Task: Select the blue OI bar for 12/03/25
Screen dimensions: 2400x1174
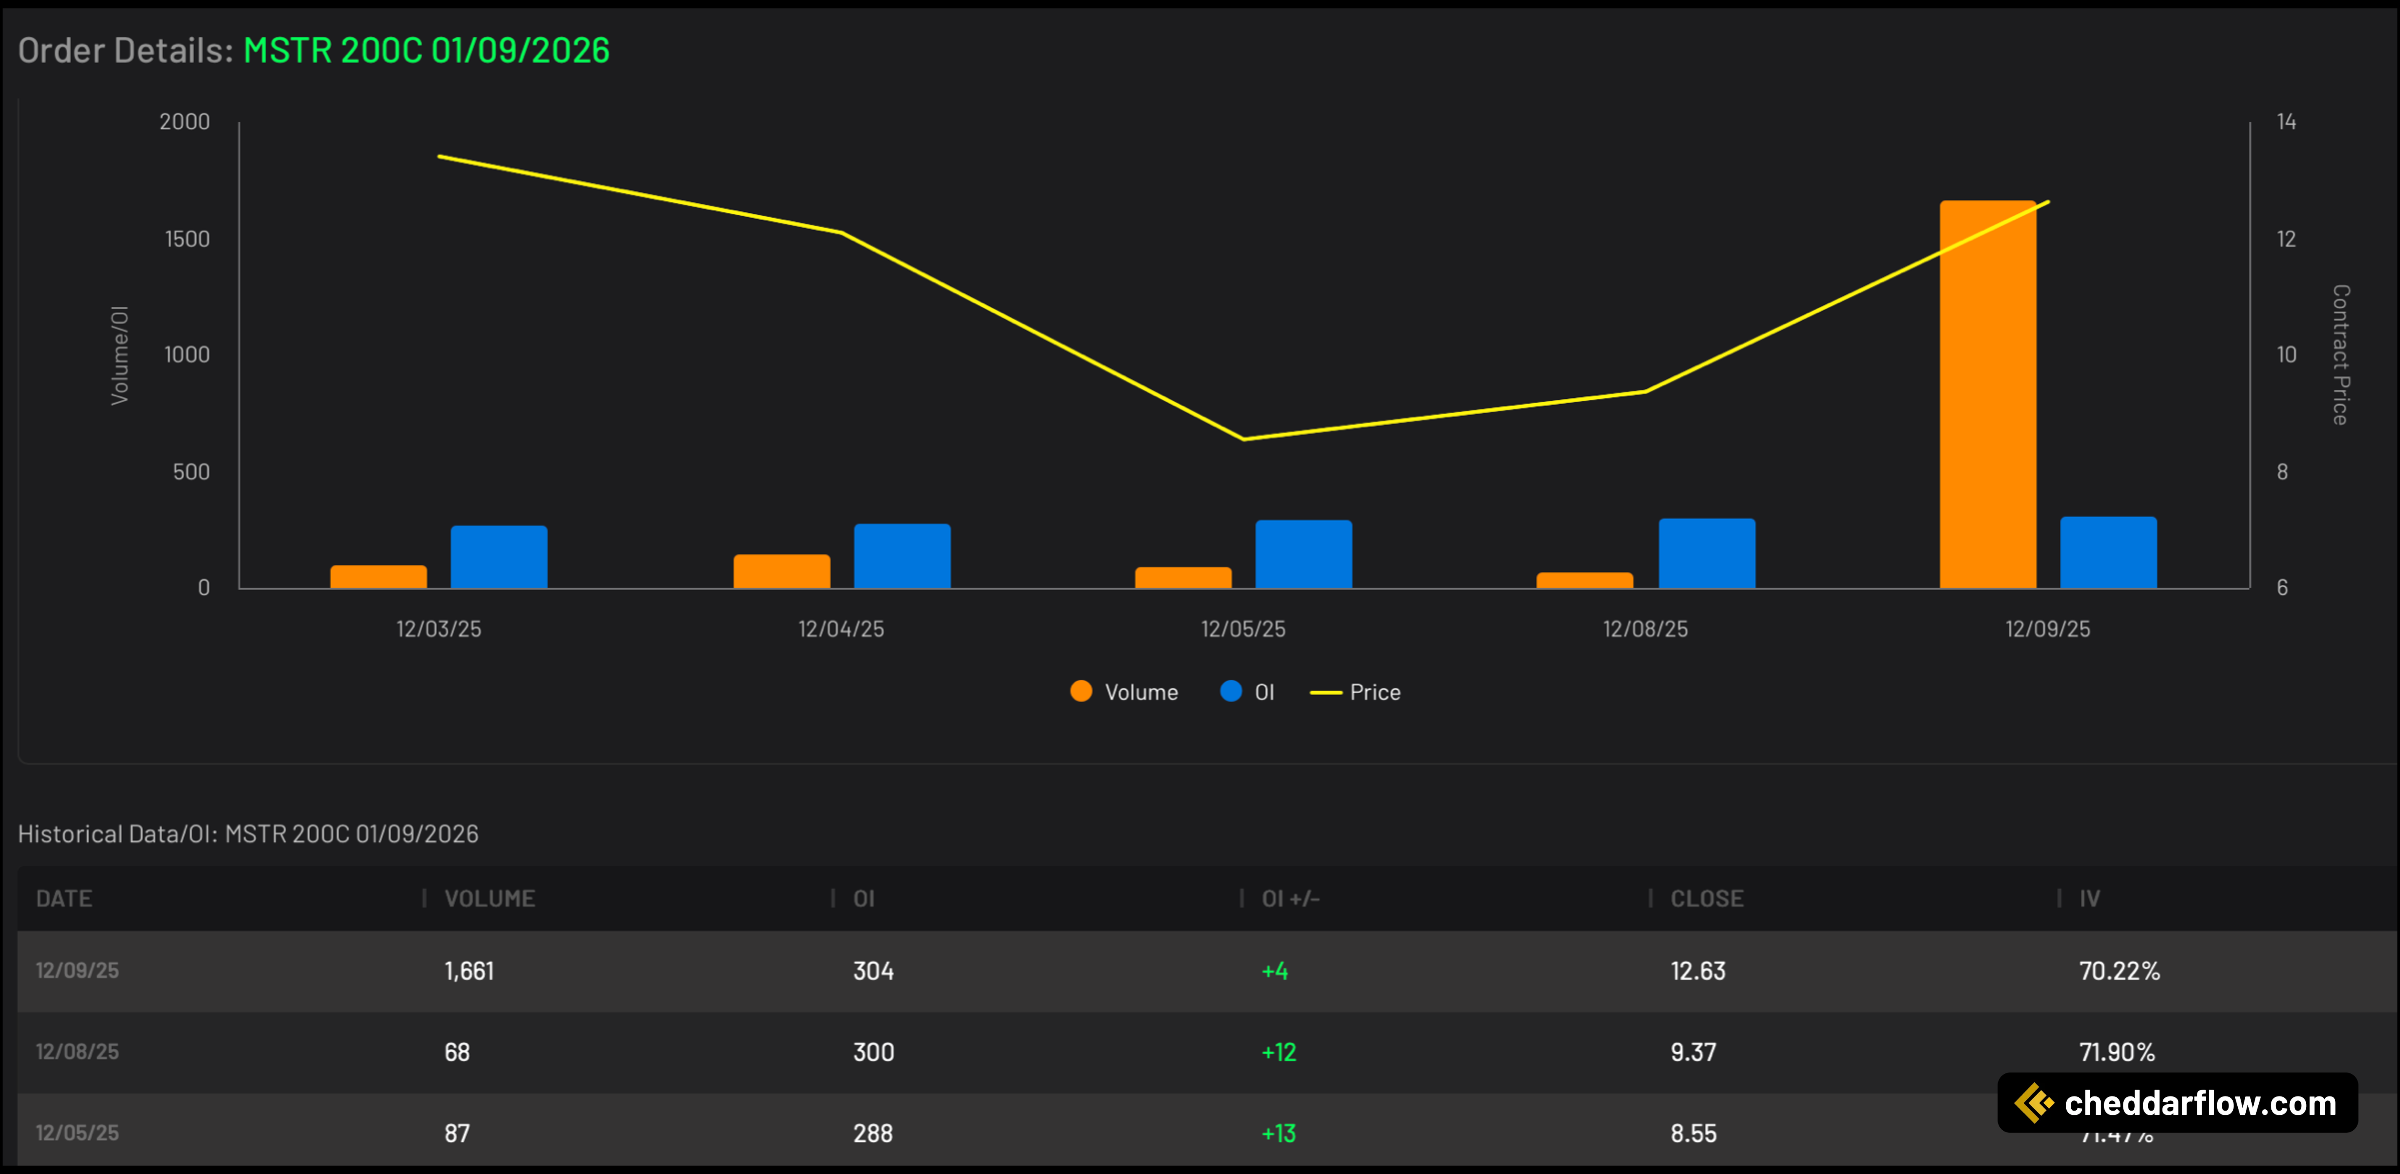Action: tap(499, 557)
